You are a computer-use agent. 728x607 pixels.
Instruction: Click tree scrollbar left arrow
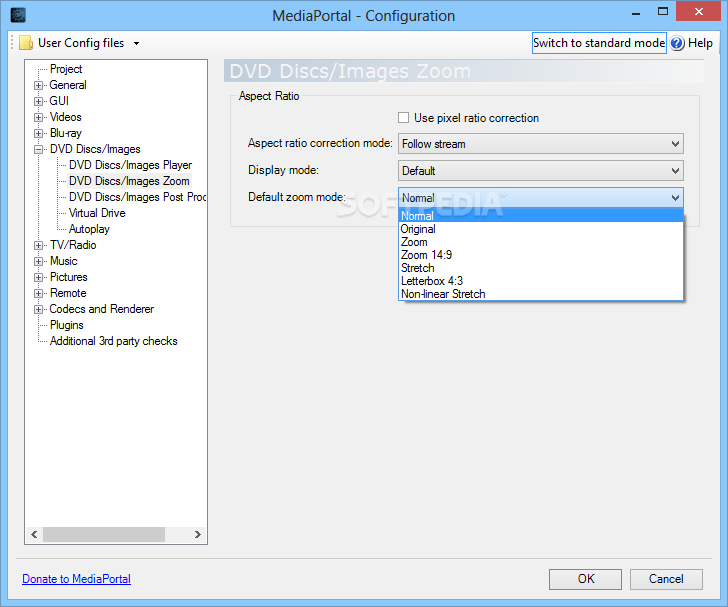[x=34, y=535]
